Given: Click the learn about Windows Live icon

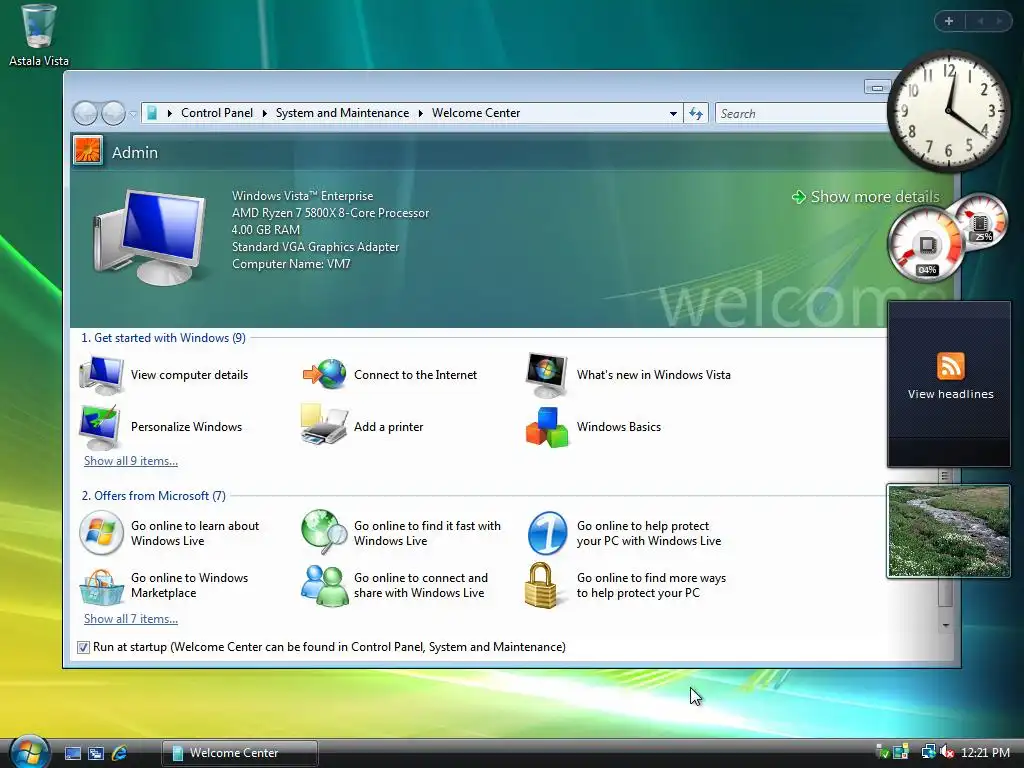Looking at the screenshot, I should pos(101,533).
